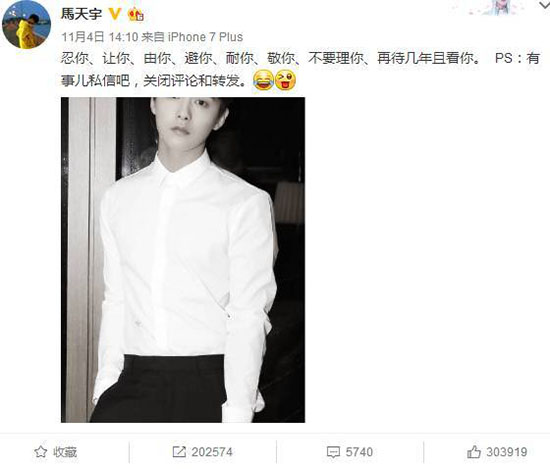
Task: Click the username 馬天宇
Action: tap(81, 14)
